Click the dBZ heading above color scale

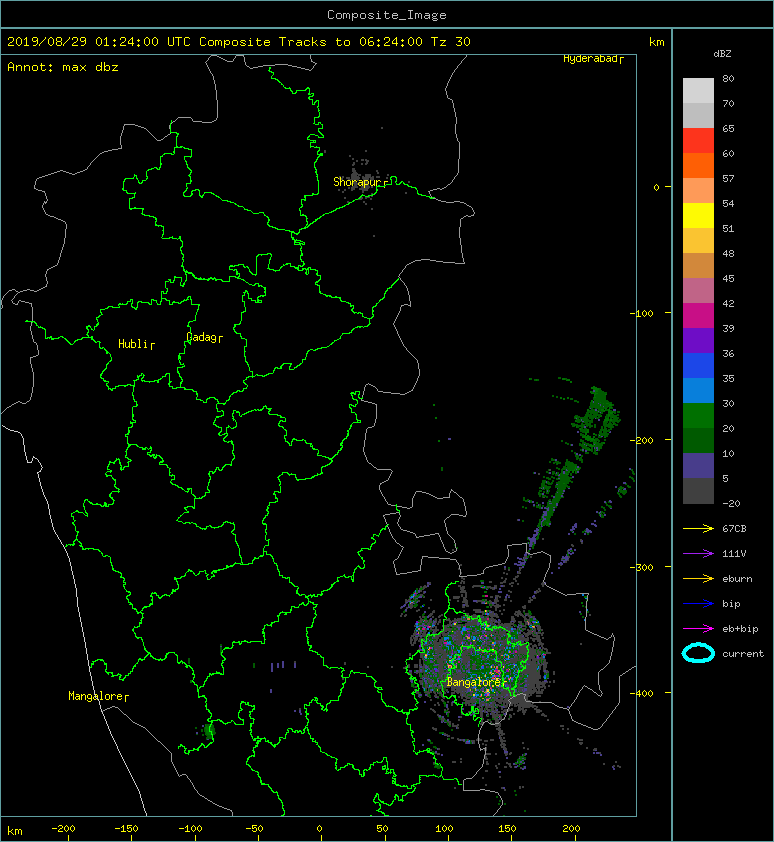[722, 54]
